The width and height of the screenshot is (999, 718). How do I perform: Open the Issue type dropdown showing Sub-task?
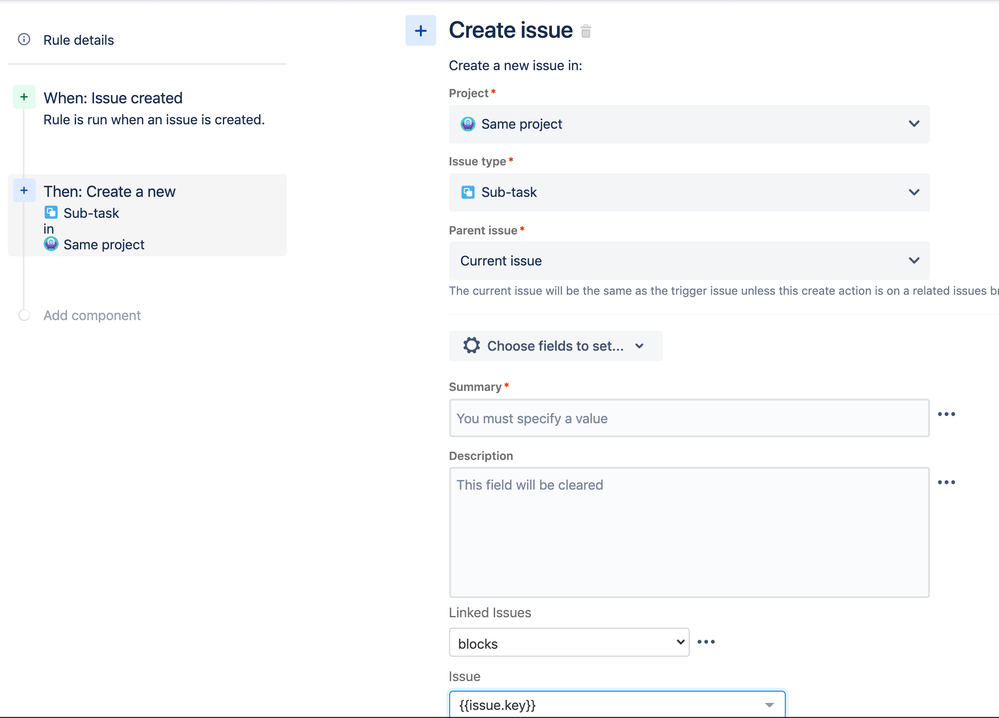pos(913,192)
